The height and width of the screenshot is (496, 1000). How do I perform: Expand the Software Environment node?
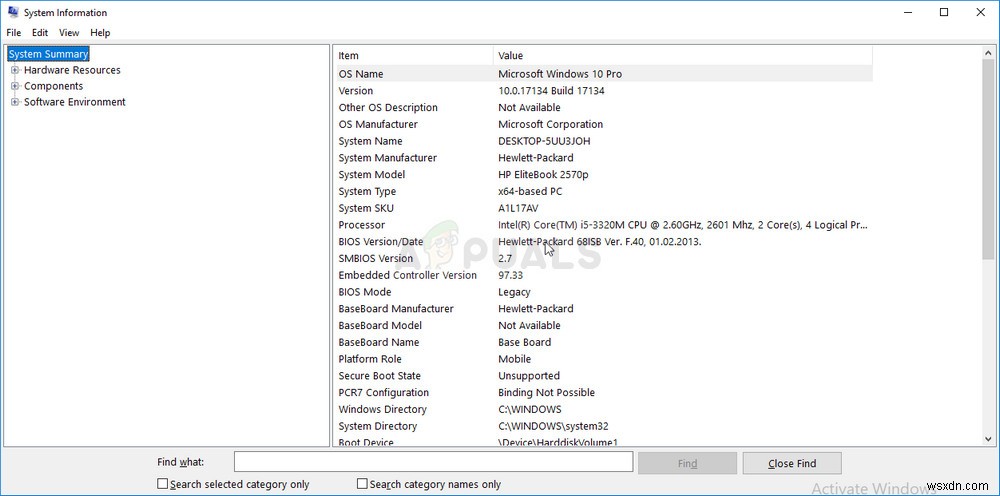point(15,102)
